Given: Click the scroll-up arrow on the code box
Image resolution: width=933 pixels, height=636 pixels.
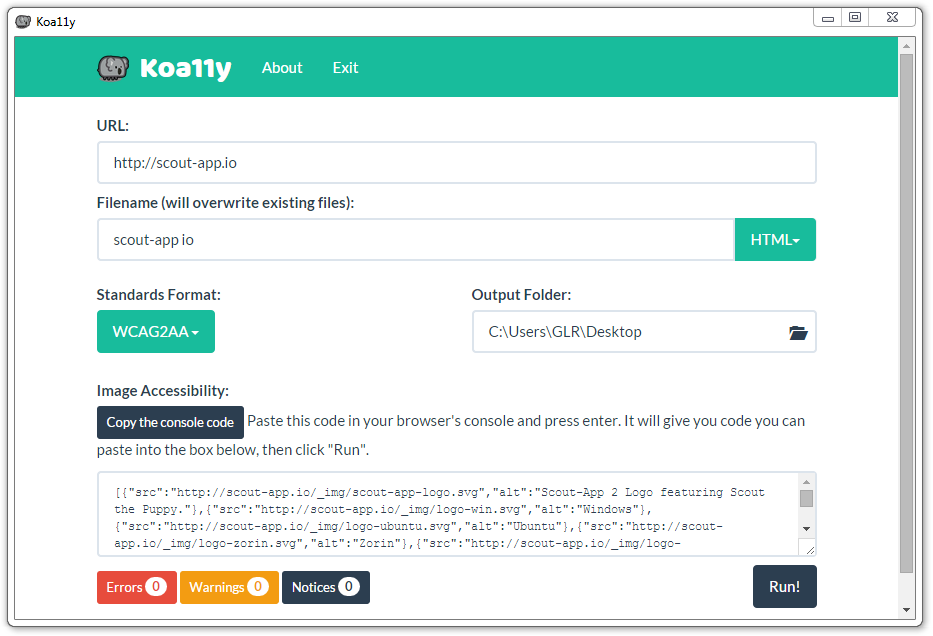Looking at the screenshot, I should 806,480.
